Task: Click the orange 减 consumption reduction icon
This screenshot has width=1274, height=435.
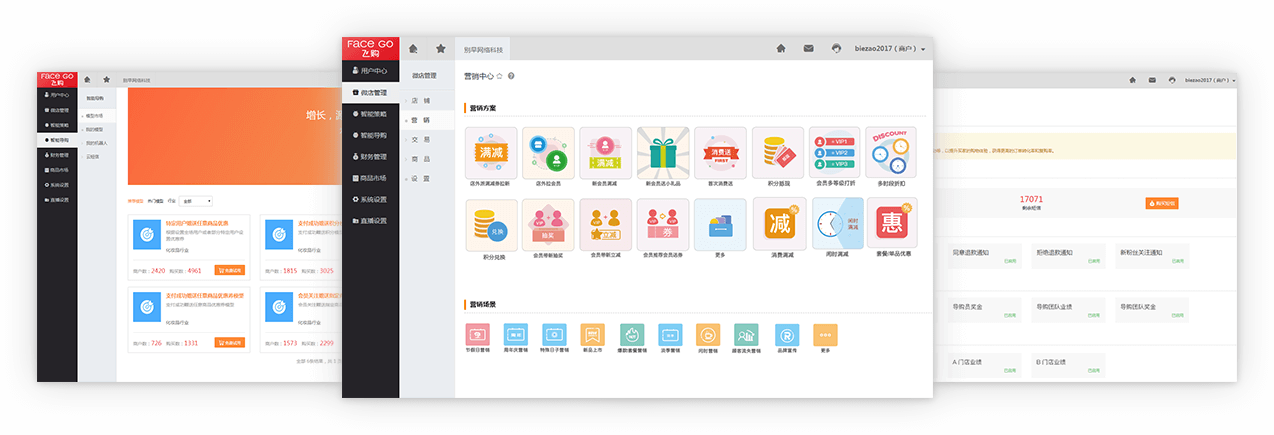Action: pos(778,224)
